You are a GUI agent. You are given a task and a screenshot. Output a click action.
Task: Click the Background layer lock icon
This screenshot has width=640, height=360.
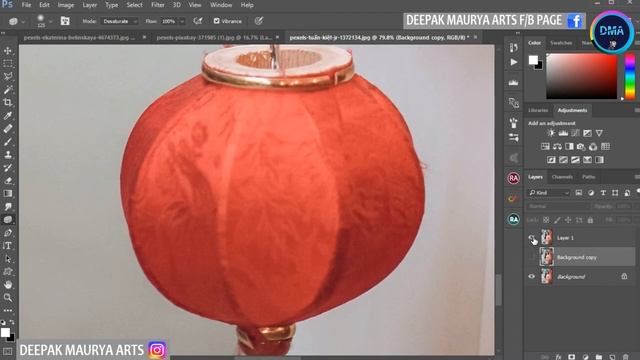[624, 276]
